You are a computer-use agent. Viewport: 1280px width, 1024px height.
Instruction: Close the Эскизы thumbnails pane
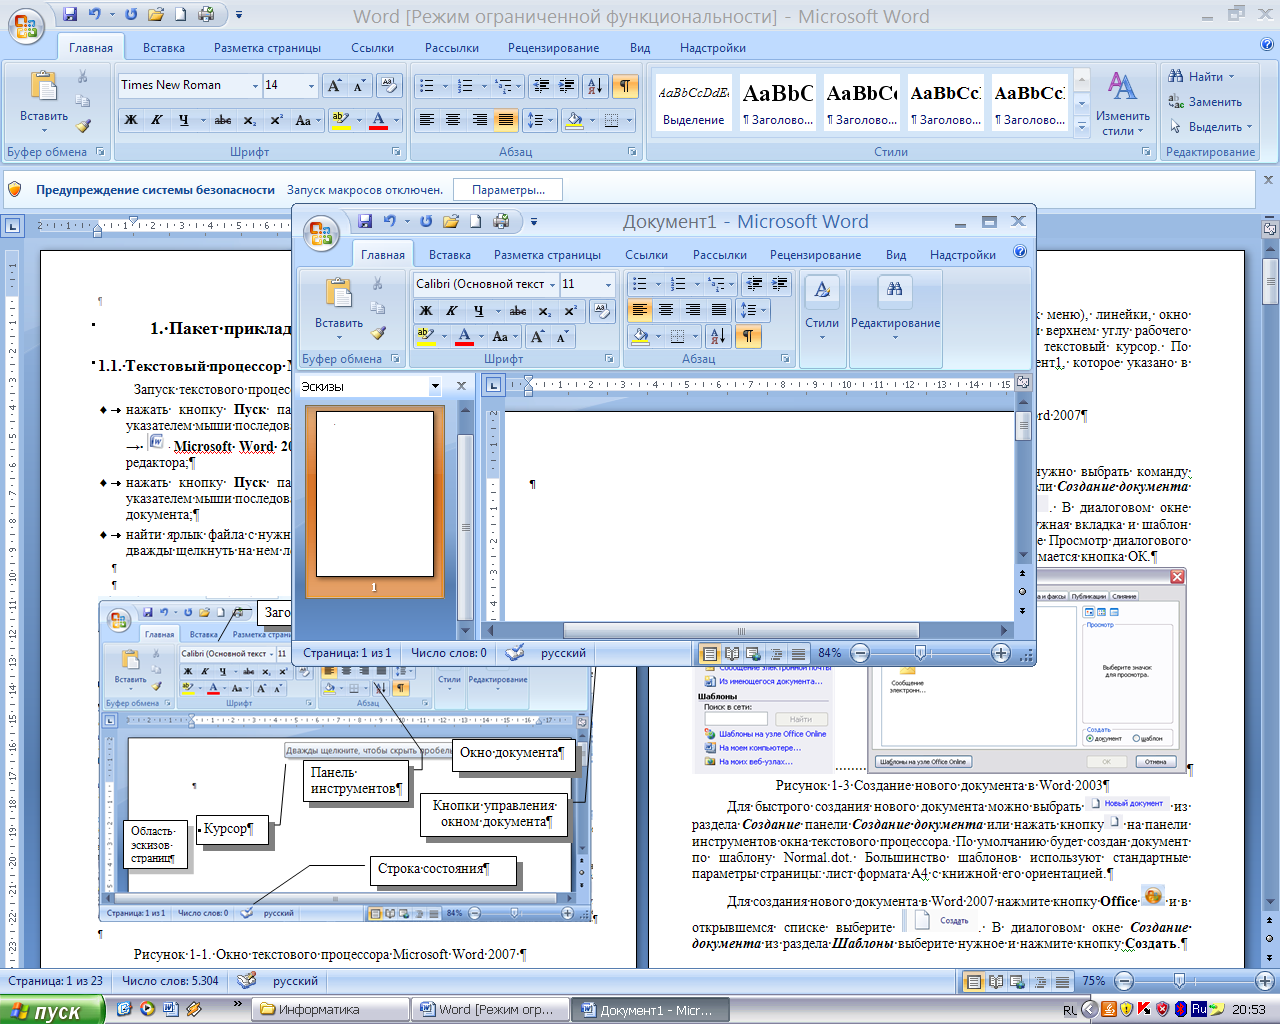coord(461,386)
